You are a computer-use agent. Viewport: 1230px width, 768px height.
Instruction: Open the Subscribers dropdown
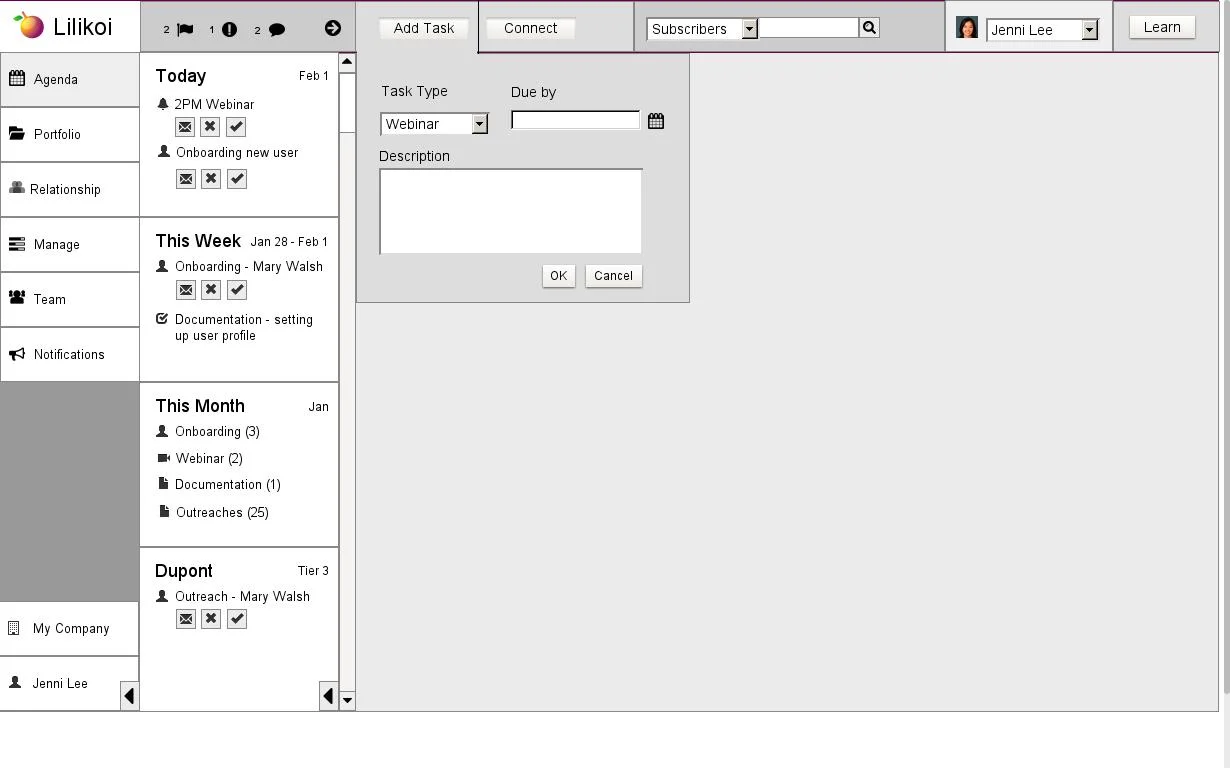(750, 29)
